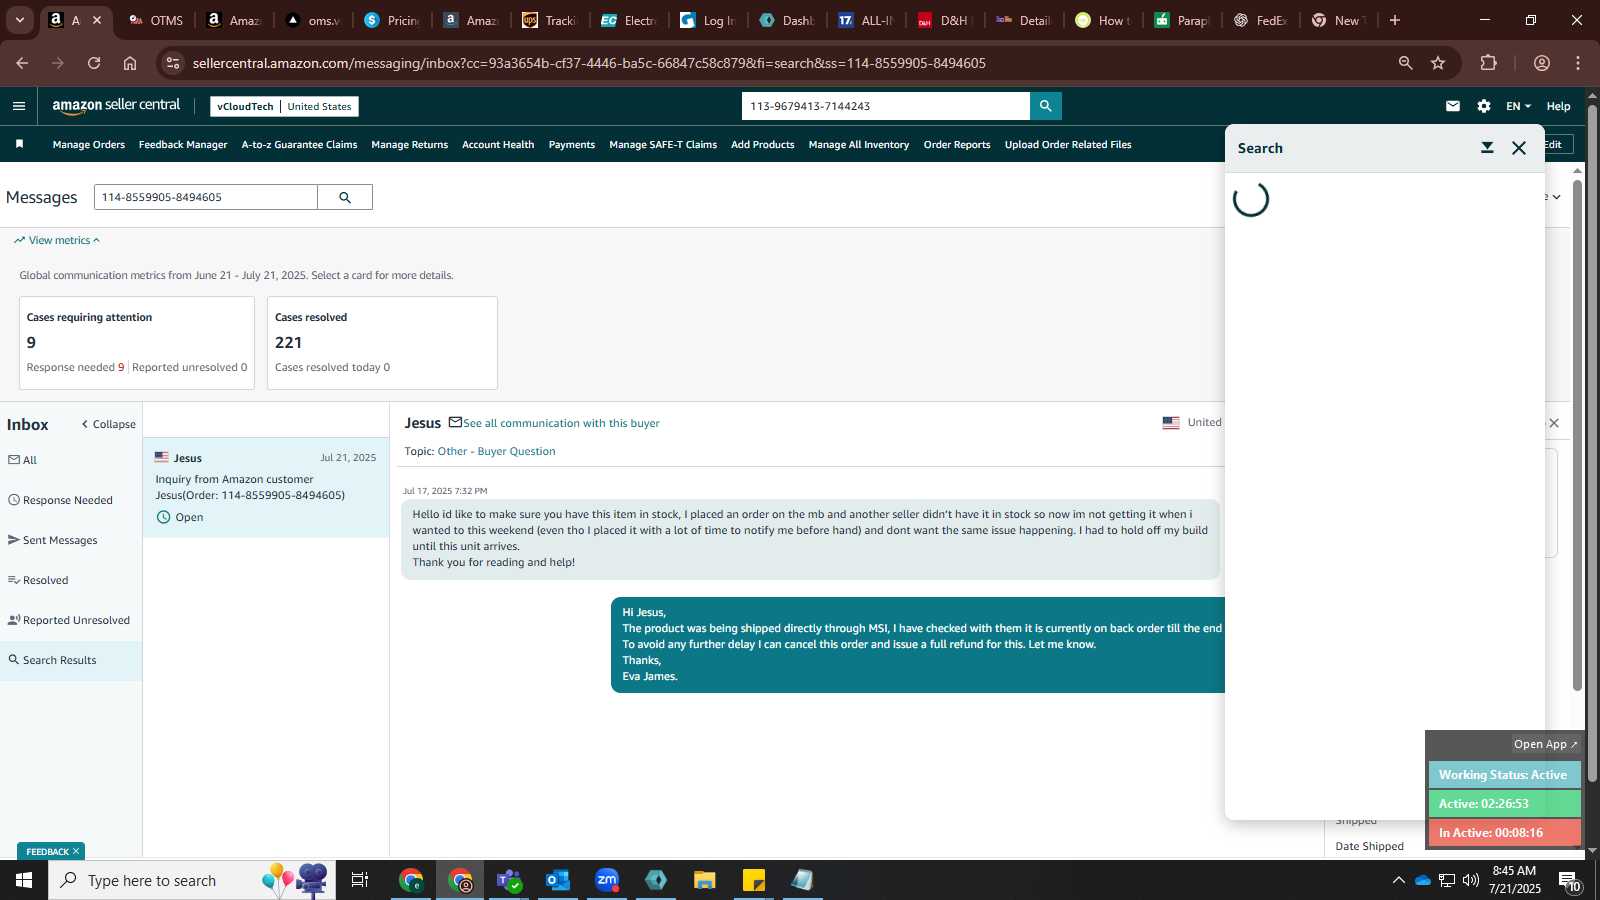Screen dimensions: 1600x900
Task: Click the top order search field
Action: pyautogui.click(x=886, y=106)
